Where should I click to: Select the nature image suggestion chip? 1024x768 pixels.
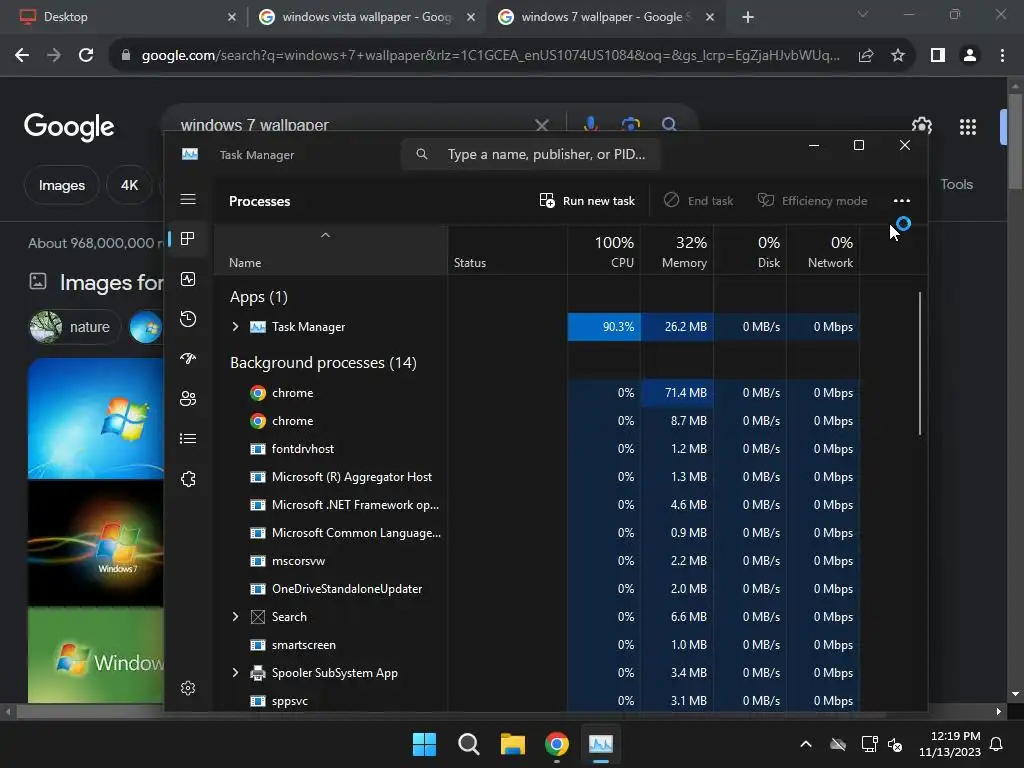coord(75,327)
